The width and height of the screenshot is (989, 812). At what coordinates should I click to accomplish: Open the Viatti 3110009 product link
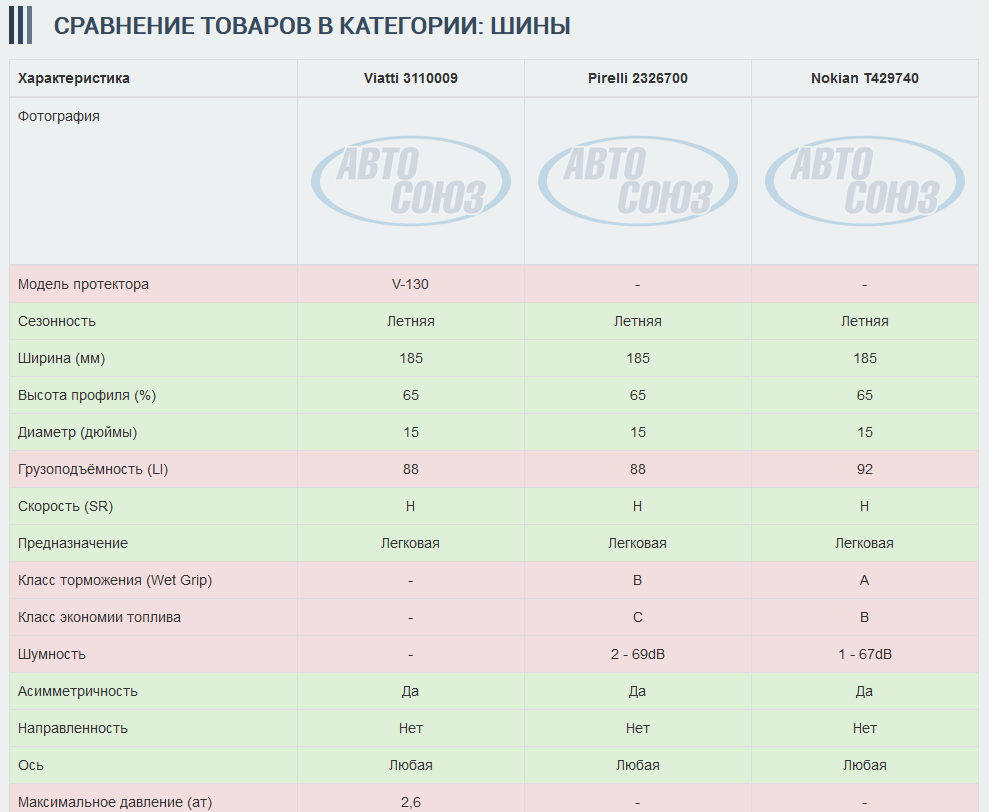pyautogui.click(x=410, y=78)
